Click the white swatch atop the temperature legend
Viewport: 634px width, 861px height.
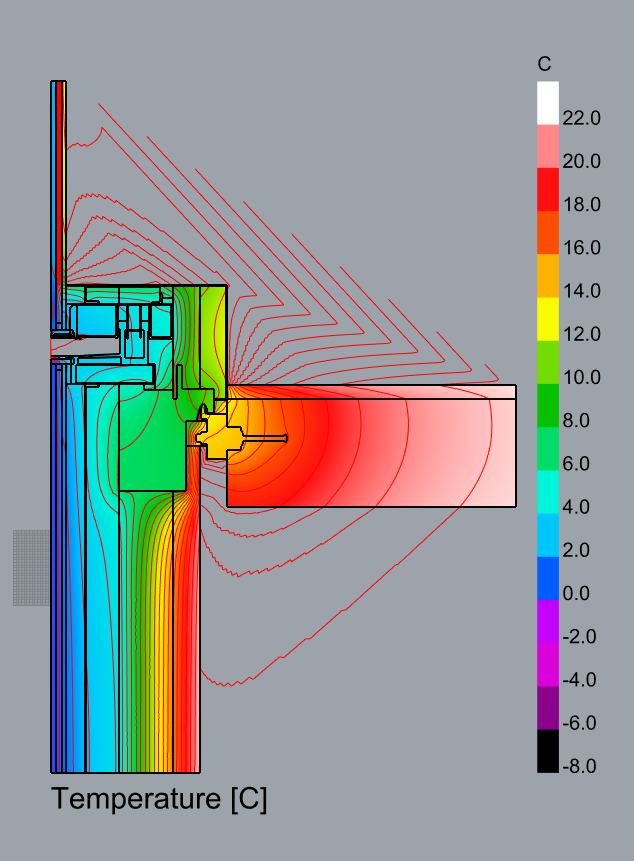pos(548,102)
